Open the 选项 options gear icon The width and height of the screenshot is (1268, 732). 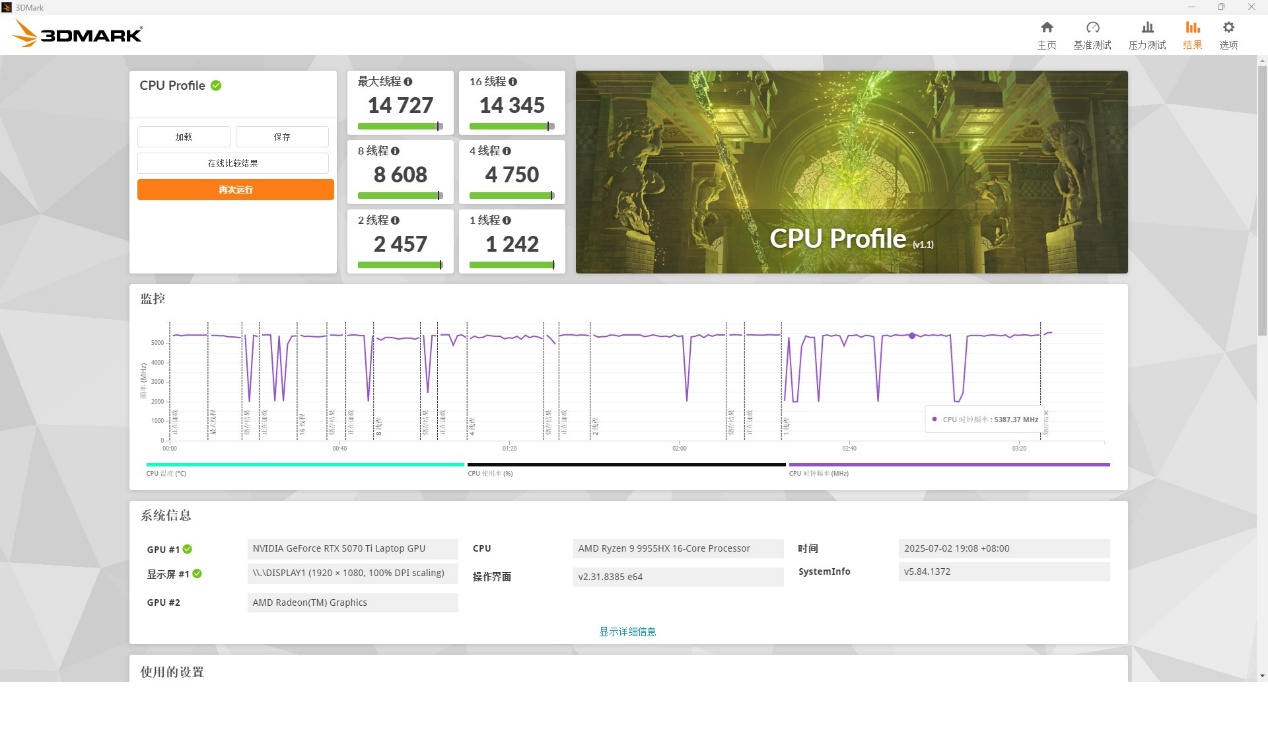click(x=1229, y=28)
